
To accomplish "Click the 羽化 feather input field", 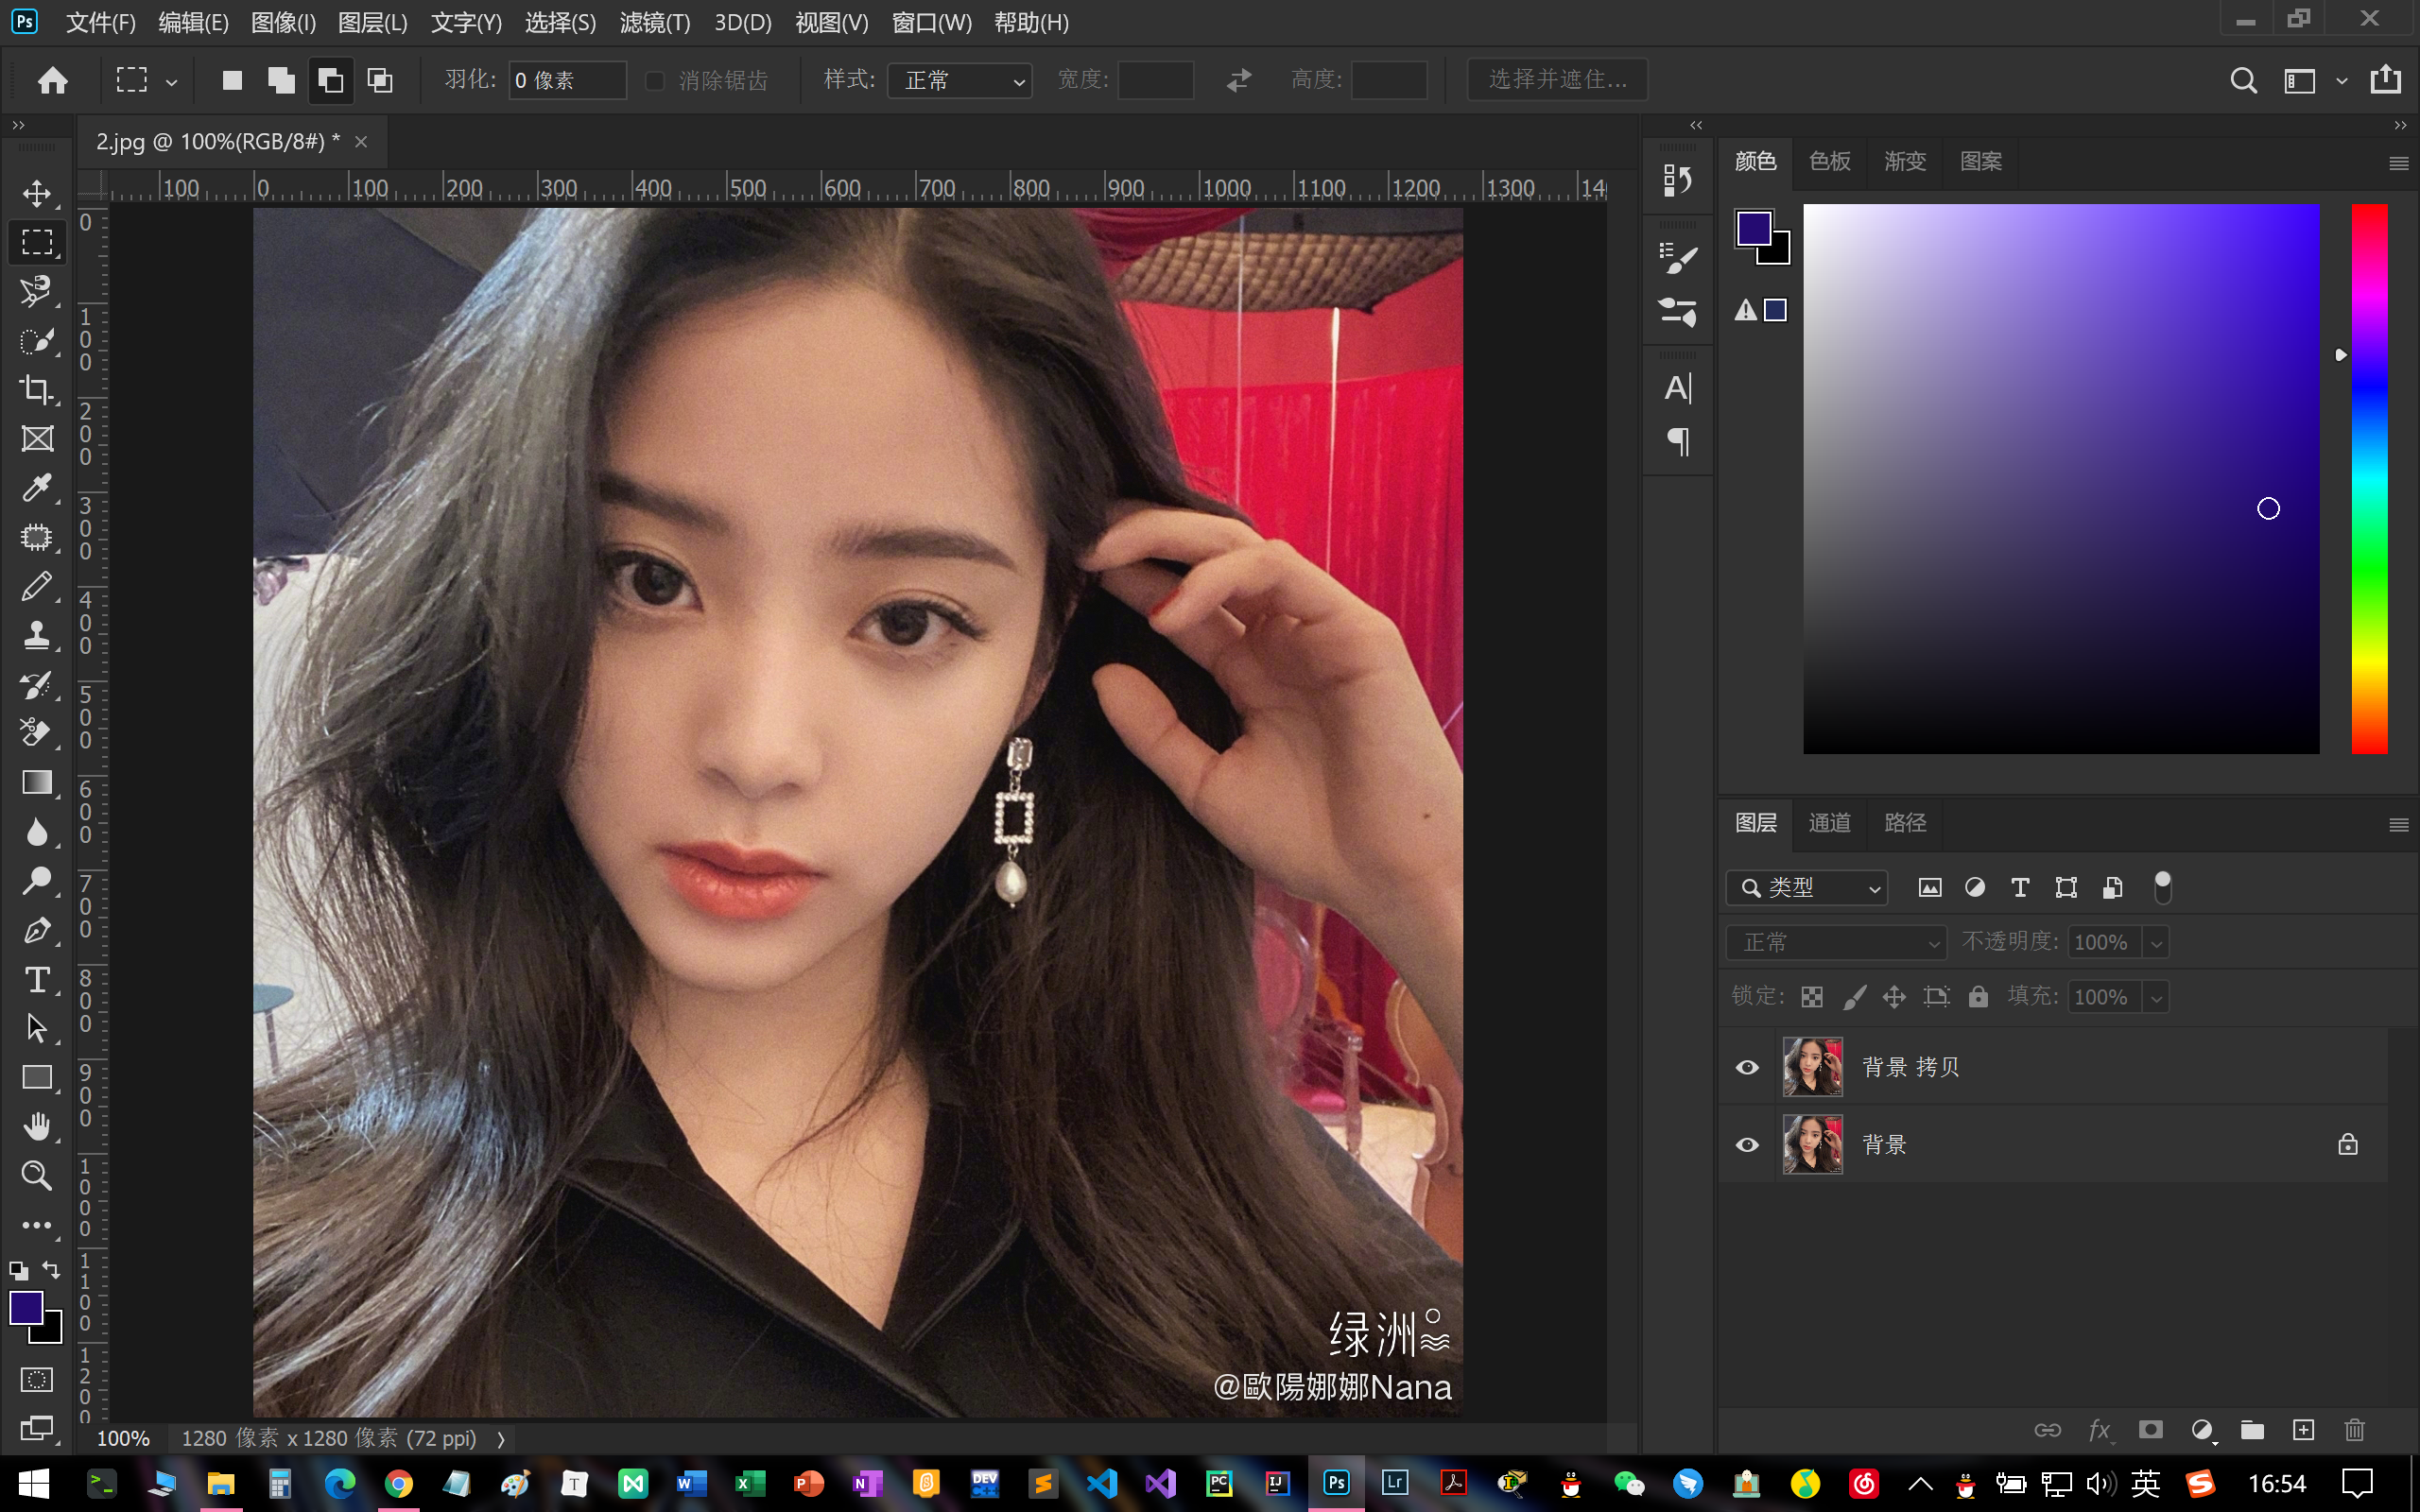I will point(567,80).
